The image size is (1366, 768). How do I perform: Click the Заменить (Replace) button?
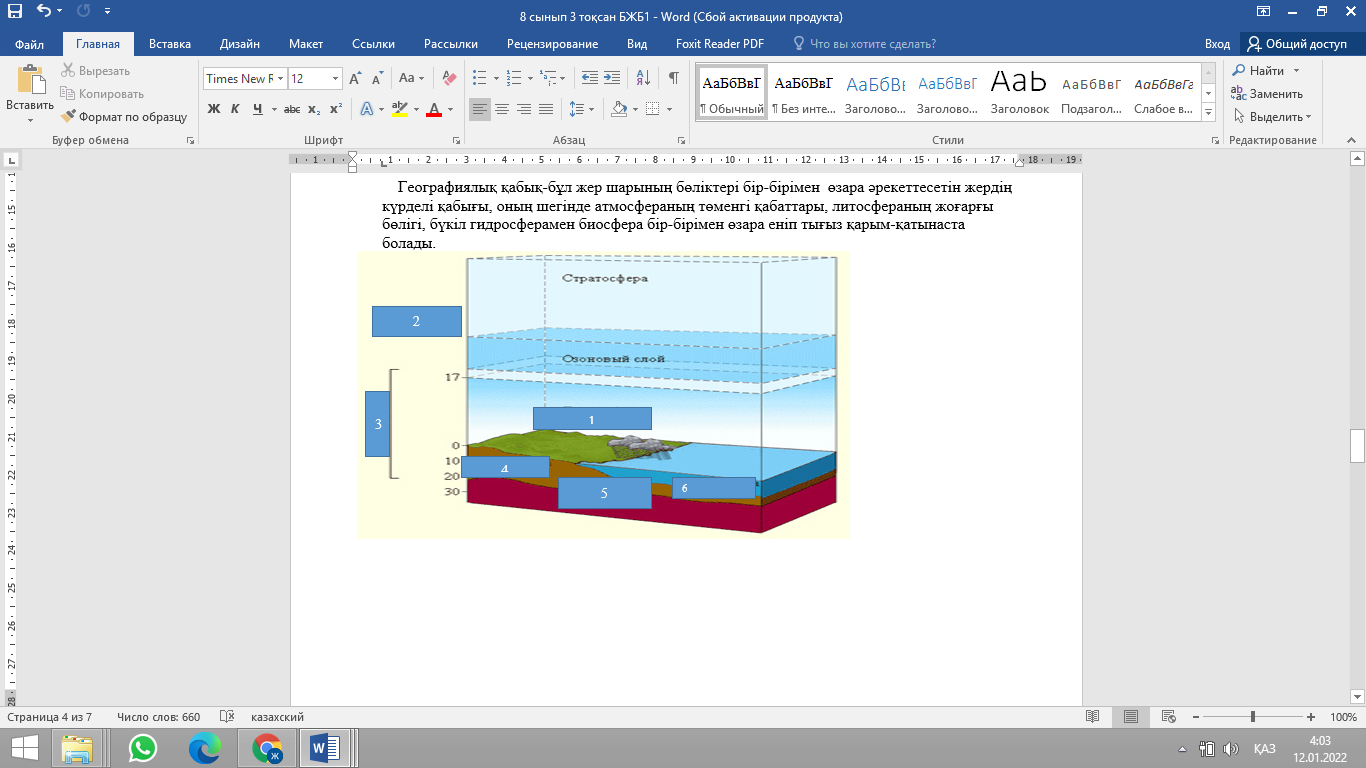pyautogui.click(x=1267, y=94)
